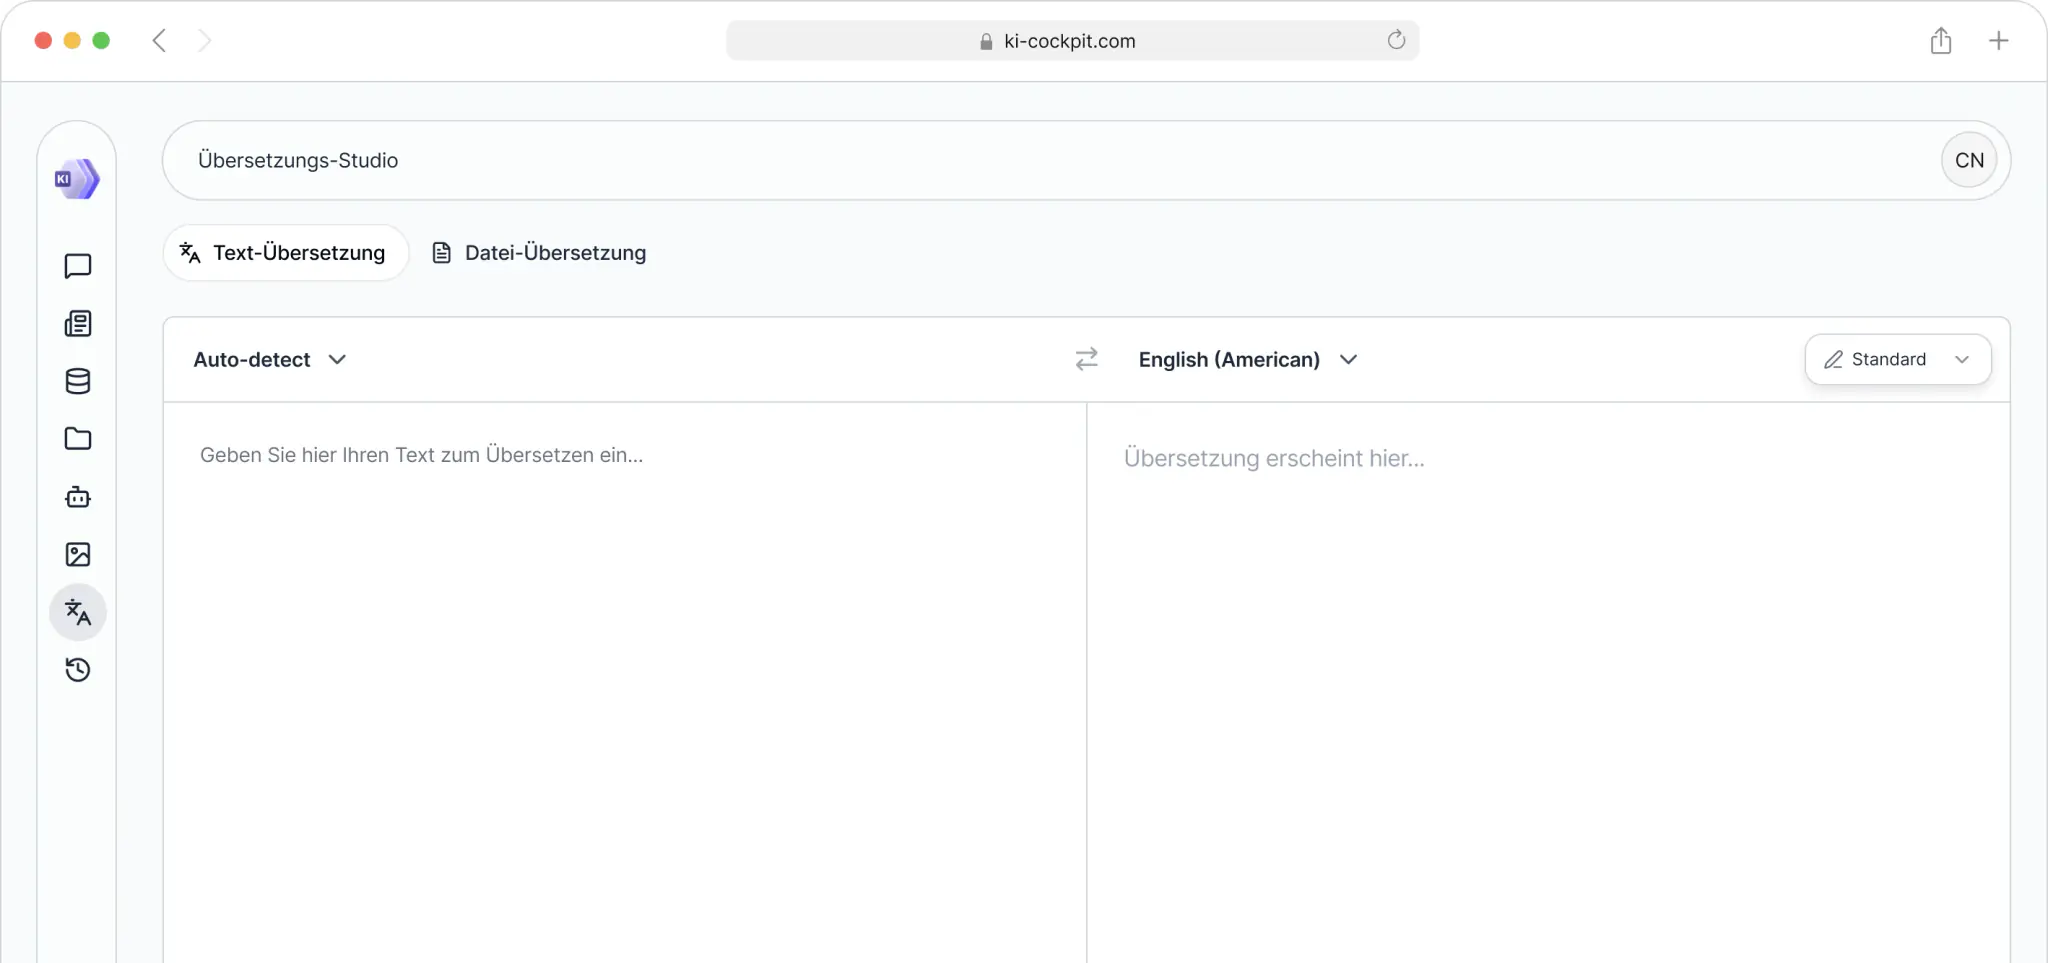Click the source text input area
This screenshot has height=963, width=2048.
pyautogui.click(x=625, y=683)
